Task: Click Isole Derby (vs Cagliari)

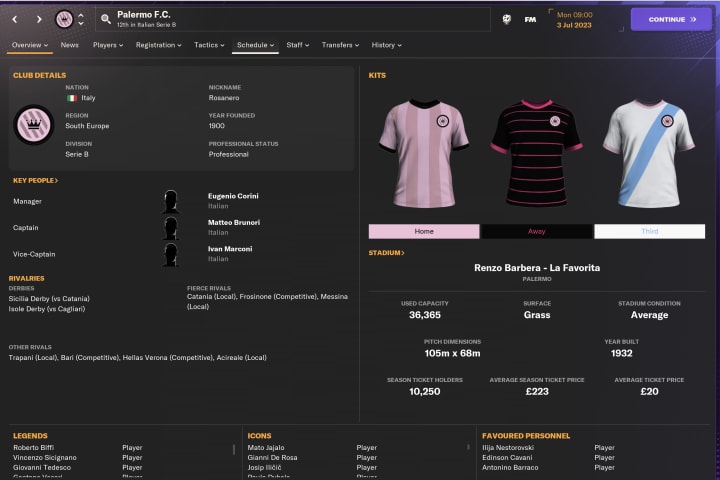Action: [x=46, y=309]
